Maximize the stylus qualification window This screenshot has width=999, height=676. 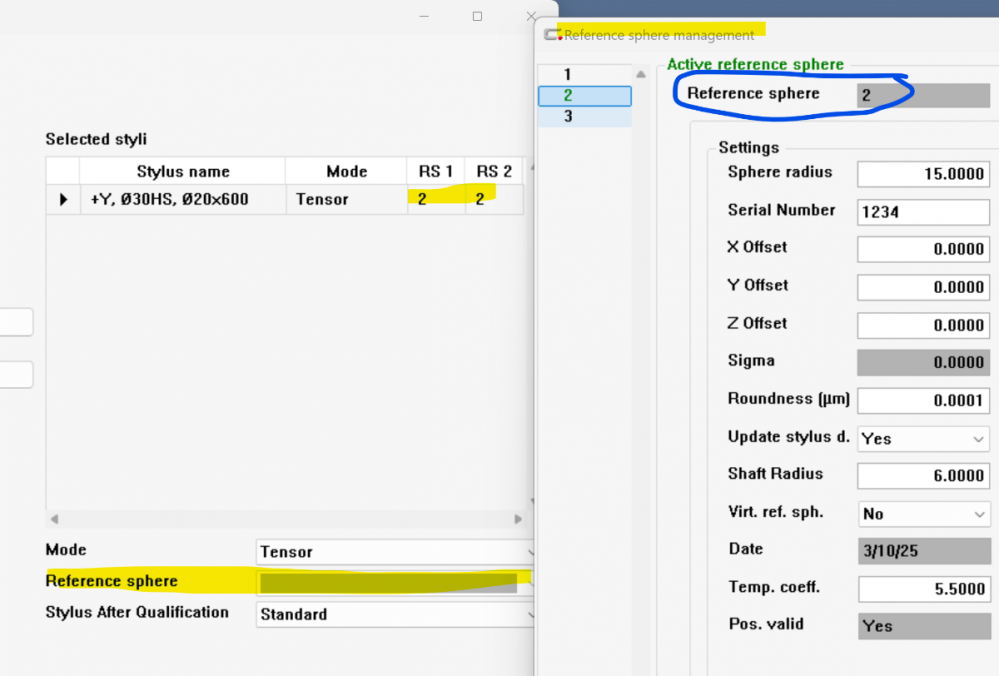[477, 16]
